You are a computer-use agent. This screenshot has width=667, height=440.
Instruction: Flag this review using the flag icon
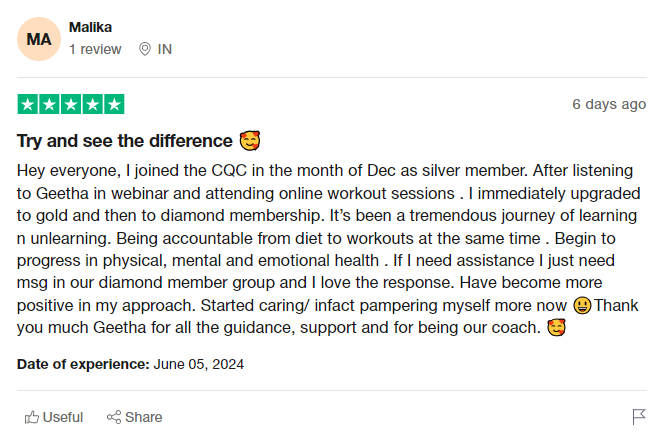(639, 417)
